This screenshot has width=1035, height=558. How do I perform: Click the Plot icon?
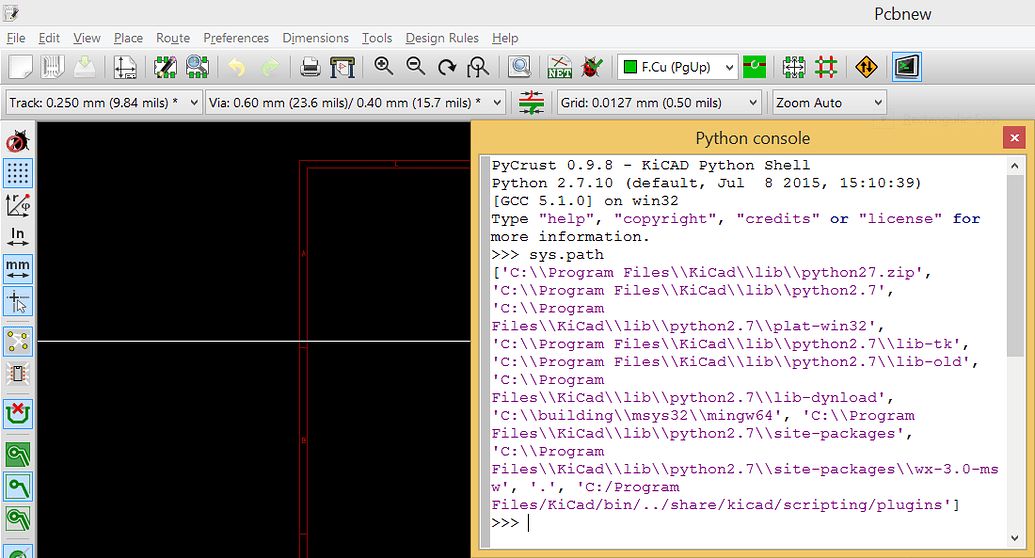click(343, 67)
